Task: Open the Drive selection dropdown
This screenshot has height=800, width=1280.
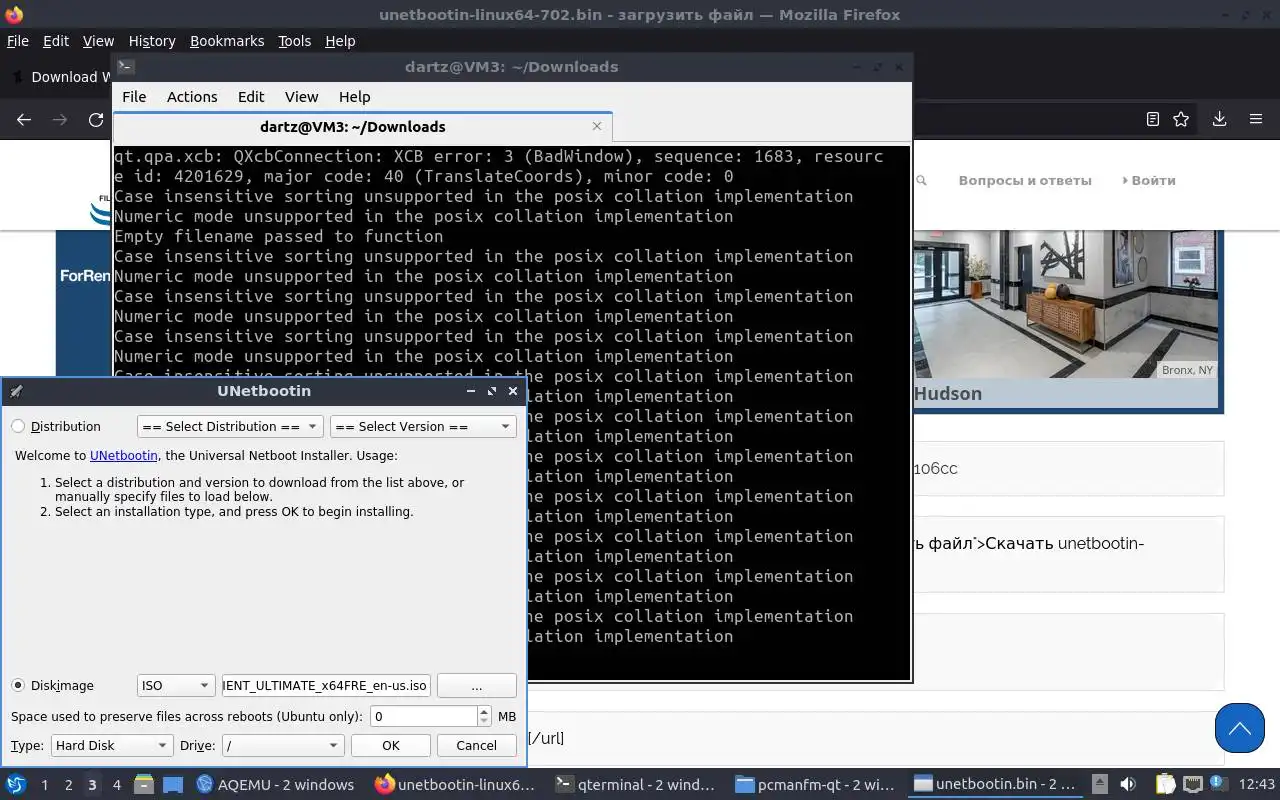Action: [x=283, y=745]
